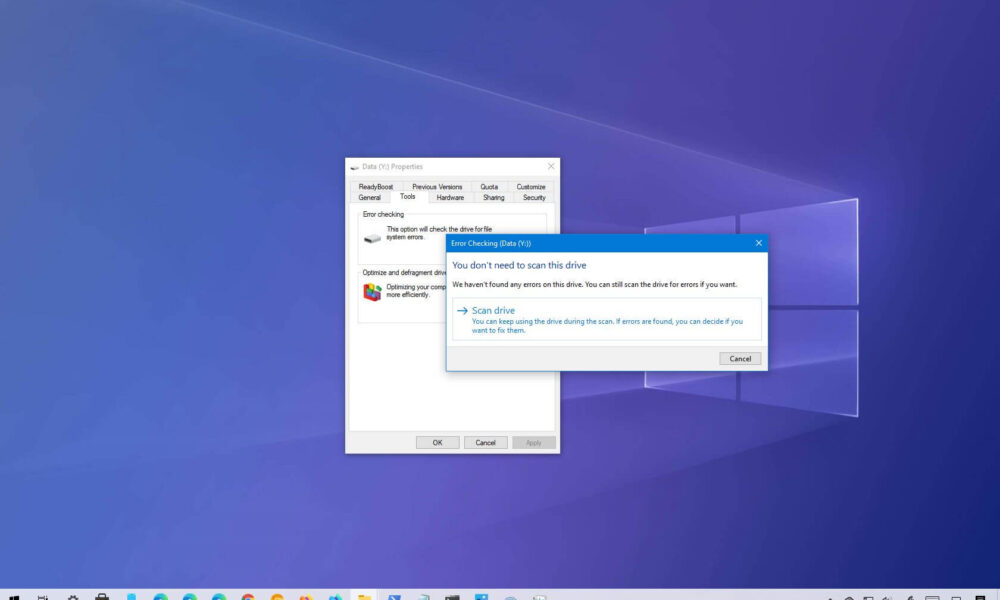Click the hard drive icon under Error checking
Image resolution: width=1000 pixels, height=600 pixels.
click(x=372, y=238)
